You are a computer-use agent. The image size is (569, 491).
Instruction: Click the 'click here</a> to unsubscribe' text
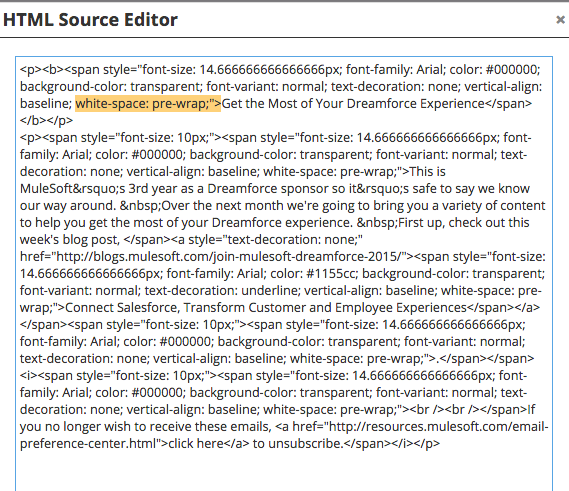(x=255, y=443)
